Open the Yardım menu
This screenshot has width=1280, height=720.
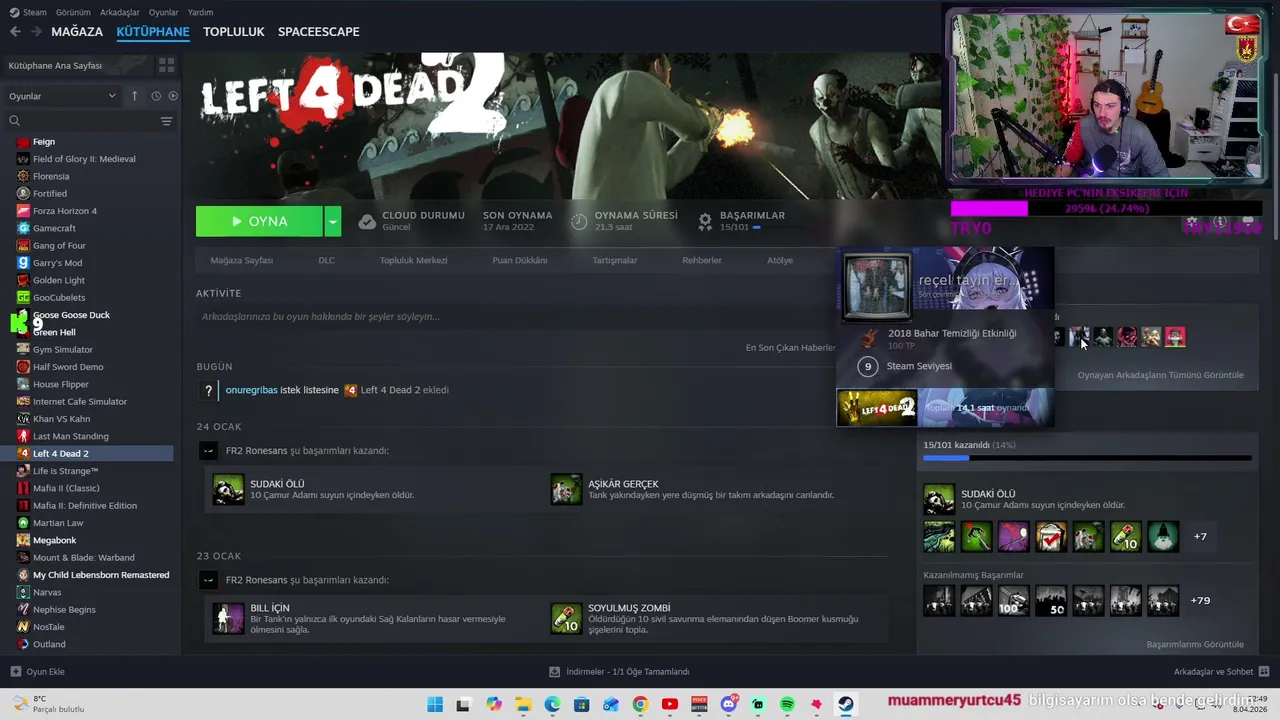(x=200, y=12)
